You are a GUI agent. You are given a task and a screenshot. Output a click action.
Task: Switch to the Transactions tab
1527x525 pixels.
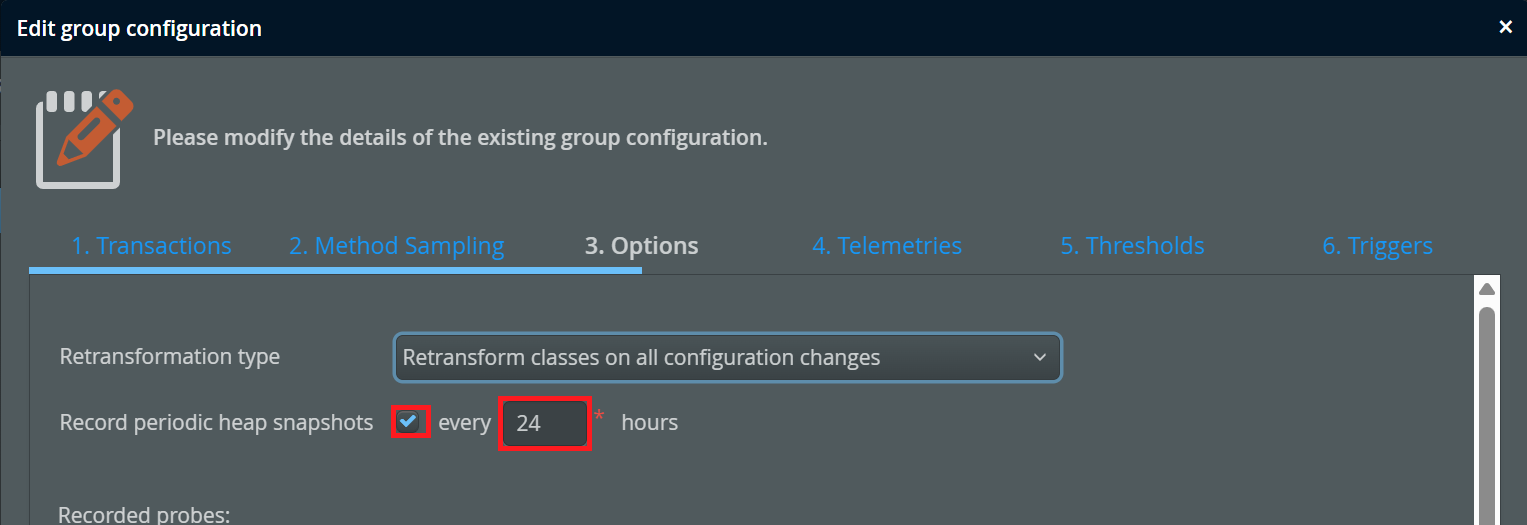(151, 246)
